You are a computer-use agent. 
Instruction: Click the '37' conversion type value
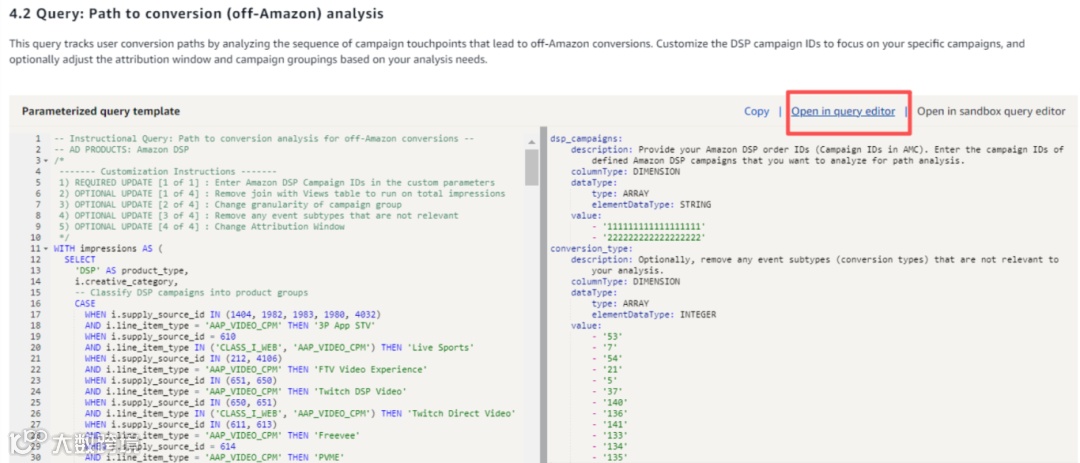click(612, 392)
